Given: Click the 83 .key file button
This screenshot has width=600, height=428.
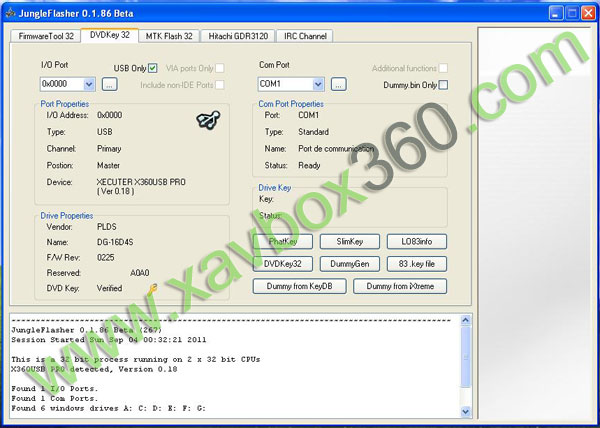Looking at the screenshot, I should coord(417,264).
